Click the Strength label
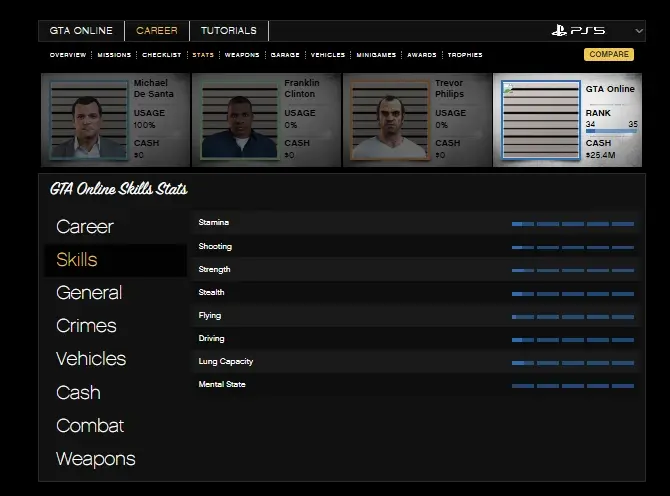Image resolution: width=670 pixels, height=496 pixels. pos(214,270)
